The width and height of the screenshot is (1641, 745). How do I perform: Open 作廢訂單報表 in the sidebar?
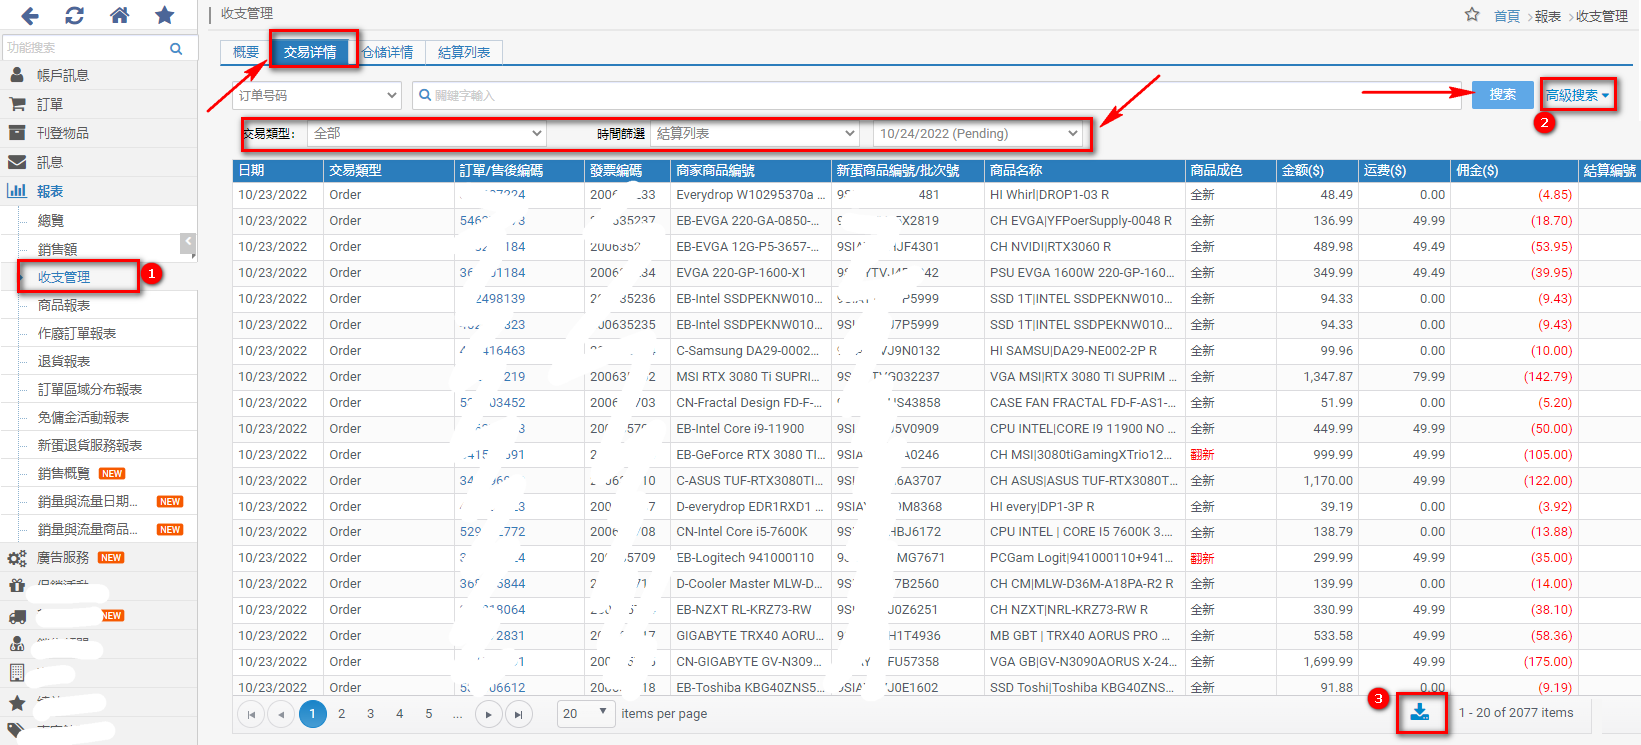[77, 333]
